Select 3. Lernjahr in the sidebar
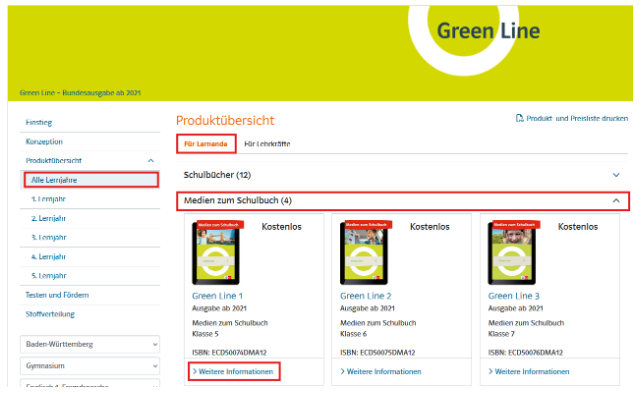 click(x=48, y=238)
